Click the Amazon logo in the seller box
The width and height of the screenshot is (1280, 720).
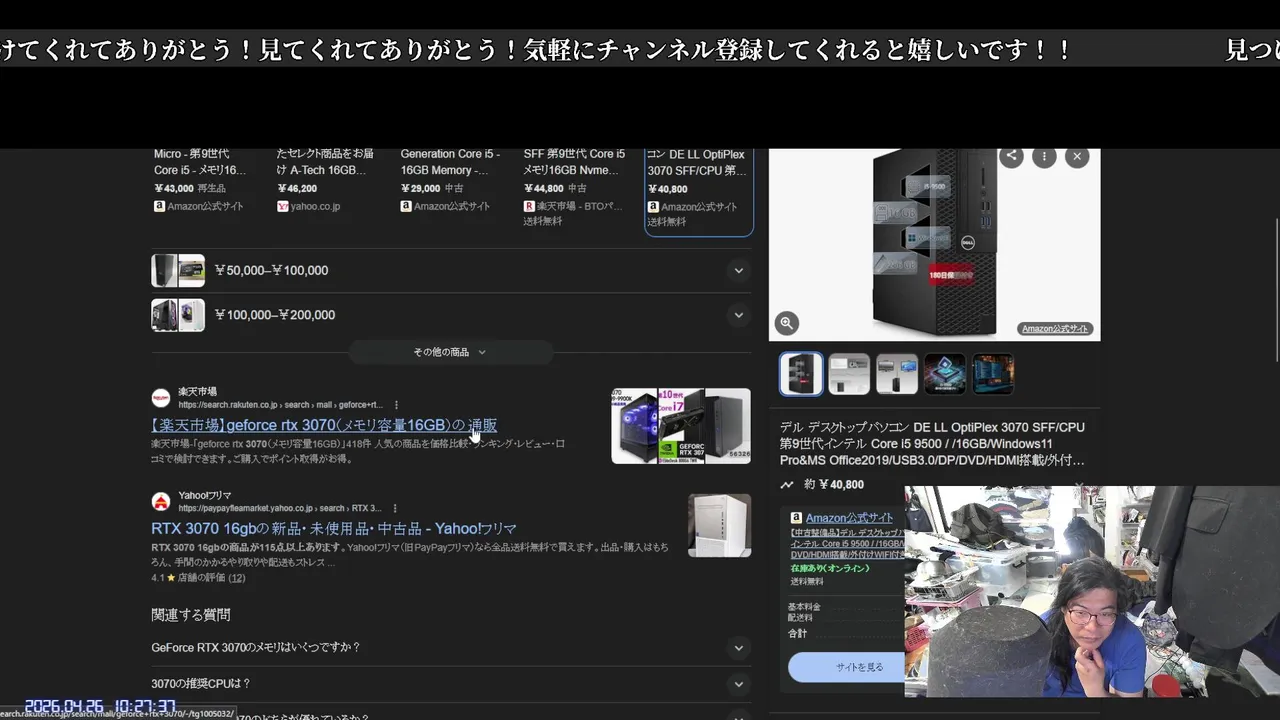[796, 518]
